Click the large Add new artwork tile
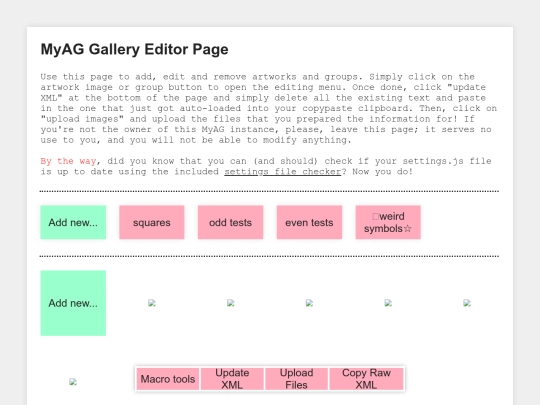The width and height of the screenshot is (540, 405). click(x=73, y=303)
